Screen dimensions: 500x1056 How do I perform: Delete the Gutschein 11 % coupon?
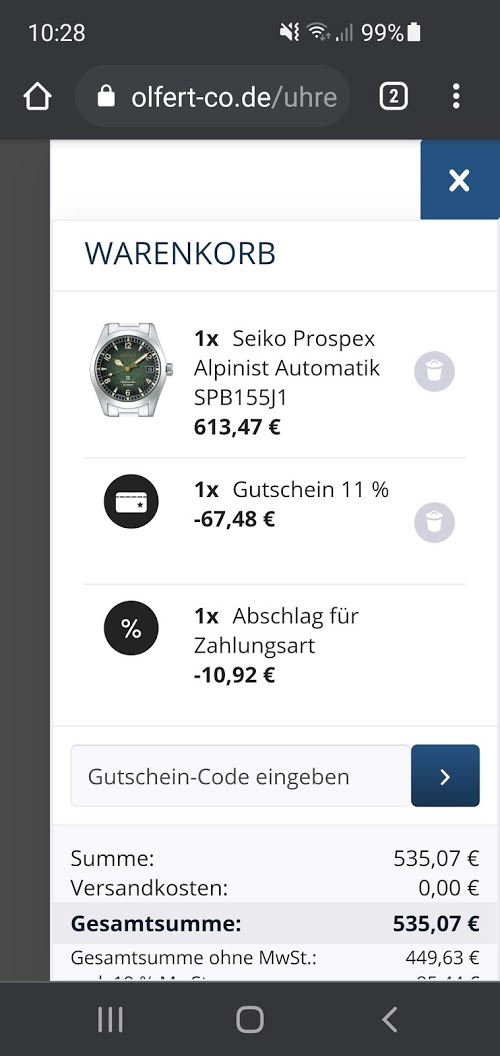pos(434,523)
